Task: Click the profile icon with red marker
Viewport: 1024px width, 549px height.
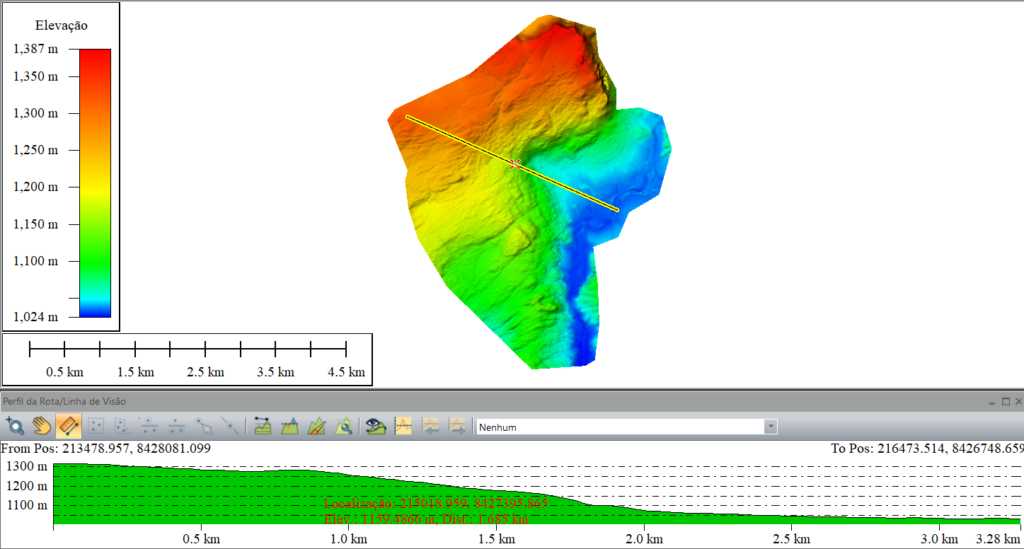Action: 289,427
